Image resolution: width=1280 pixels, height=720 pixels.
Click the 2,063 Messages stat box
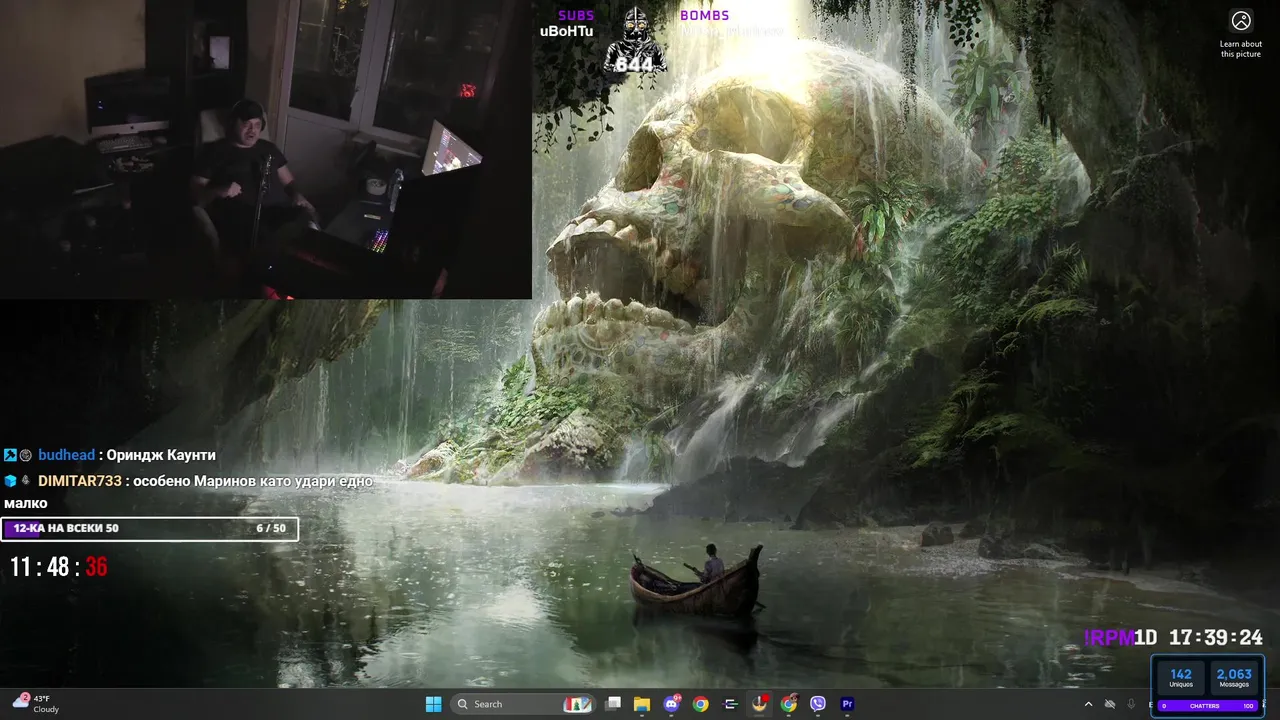point(1234,678)
